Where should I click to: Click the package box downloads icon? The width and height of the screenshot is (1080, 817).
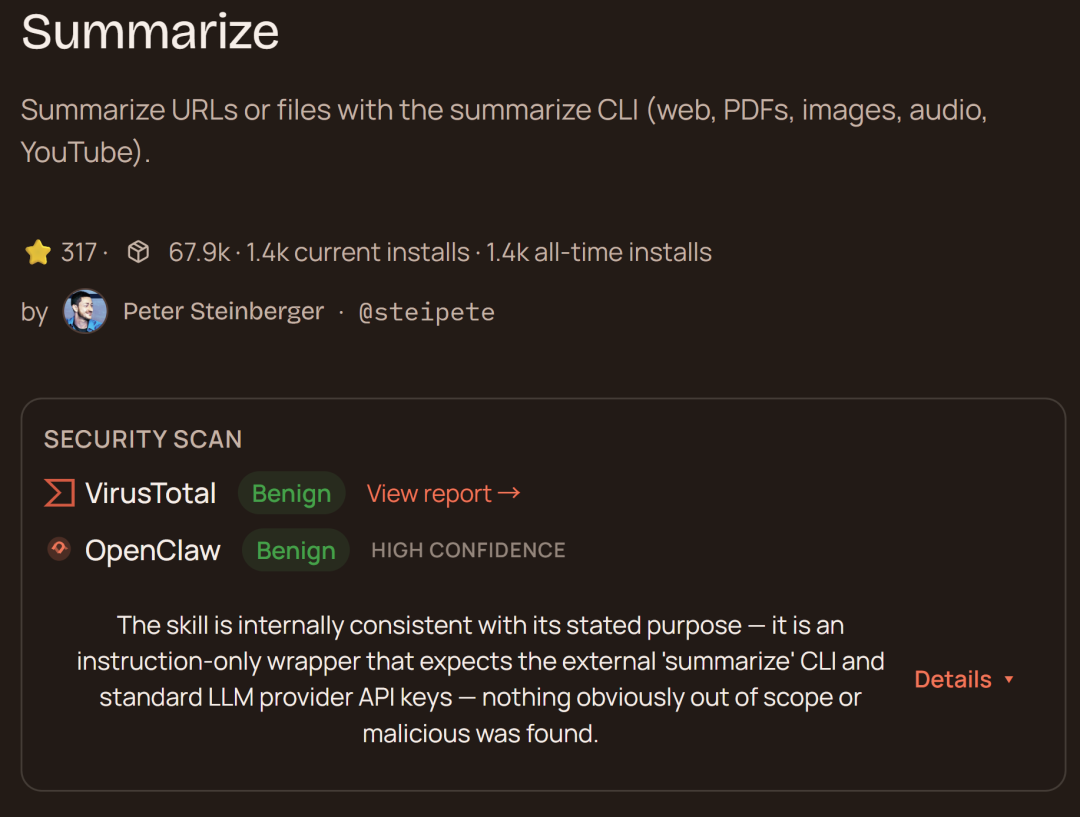point(138,253)
